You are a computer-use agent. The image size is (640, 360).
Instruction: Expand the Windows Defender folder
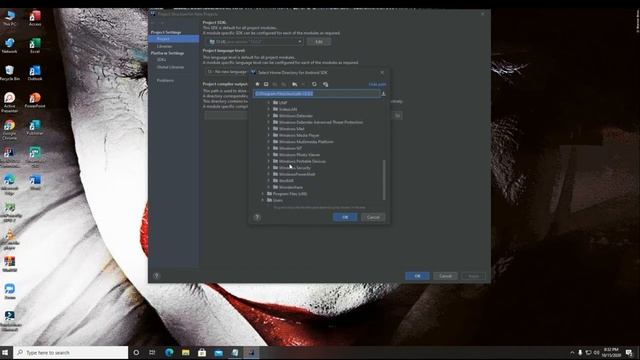pyautogui.click(x=269, y=116)
